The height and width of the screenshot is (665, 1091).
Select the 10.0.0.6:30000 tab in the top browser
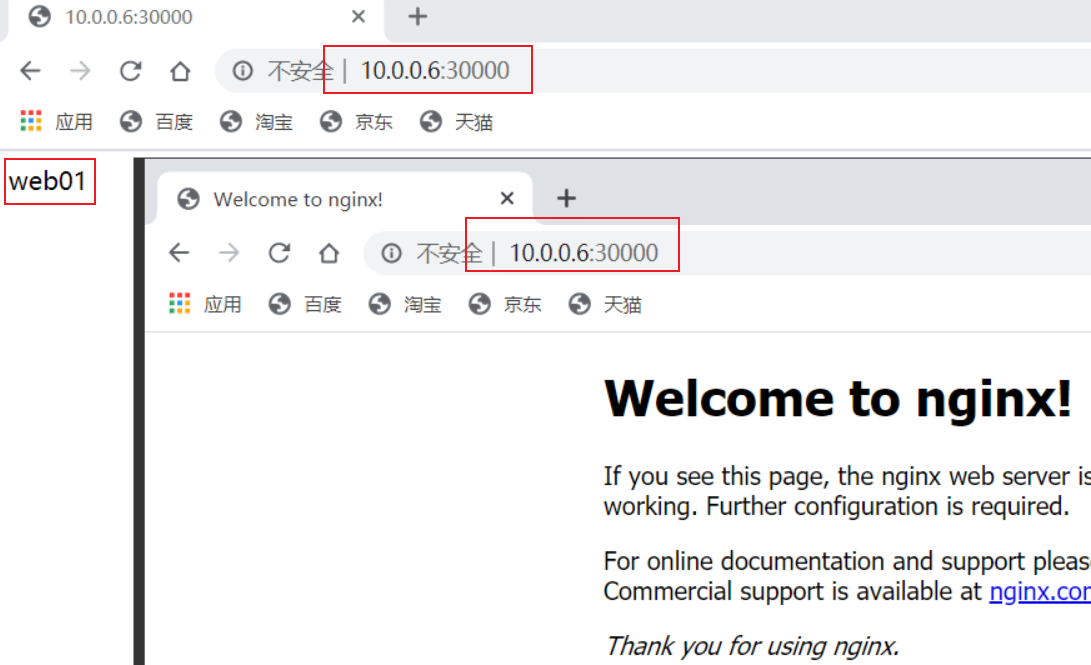coord(130,17)
